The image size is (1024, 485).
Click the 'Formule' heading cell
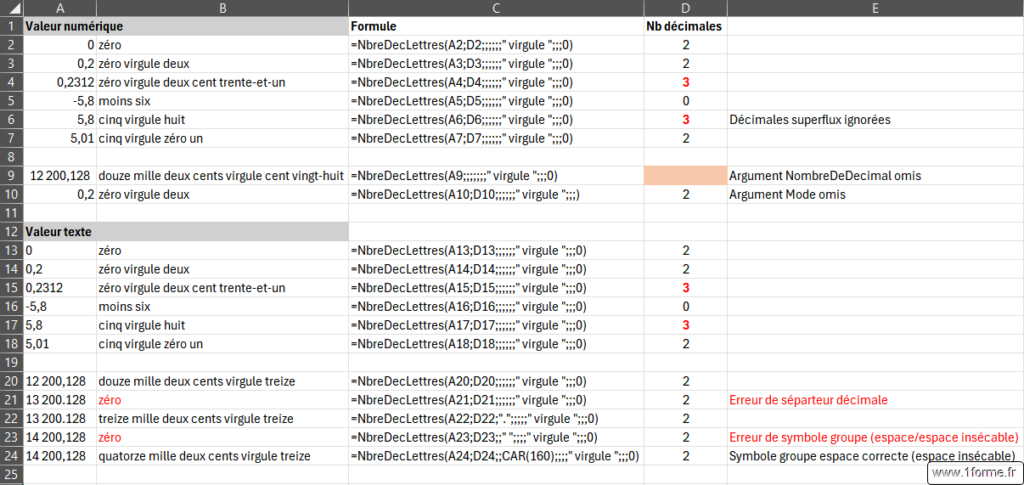[x=496, y=27]
